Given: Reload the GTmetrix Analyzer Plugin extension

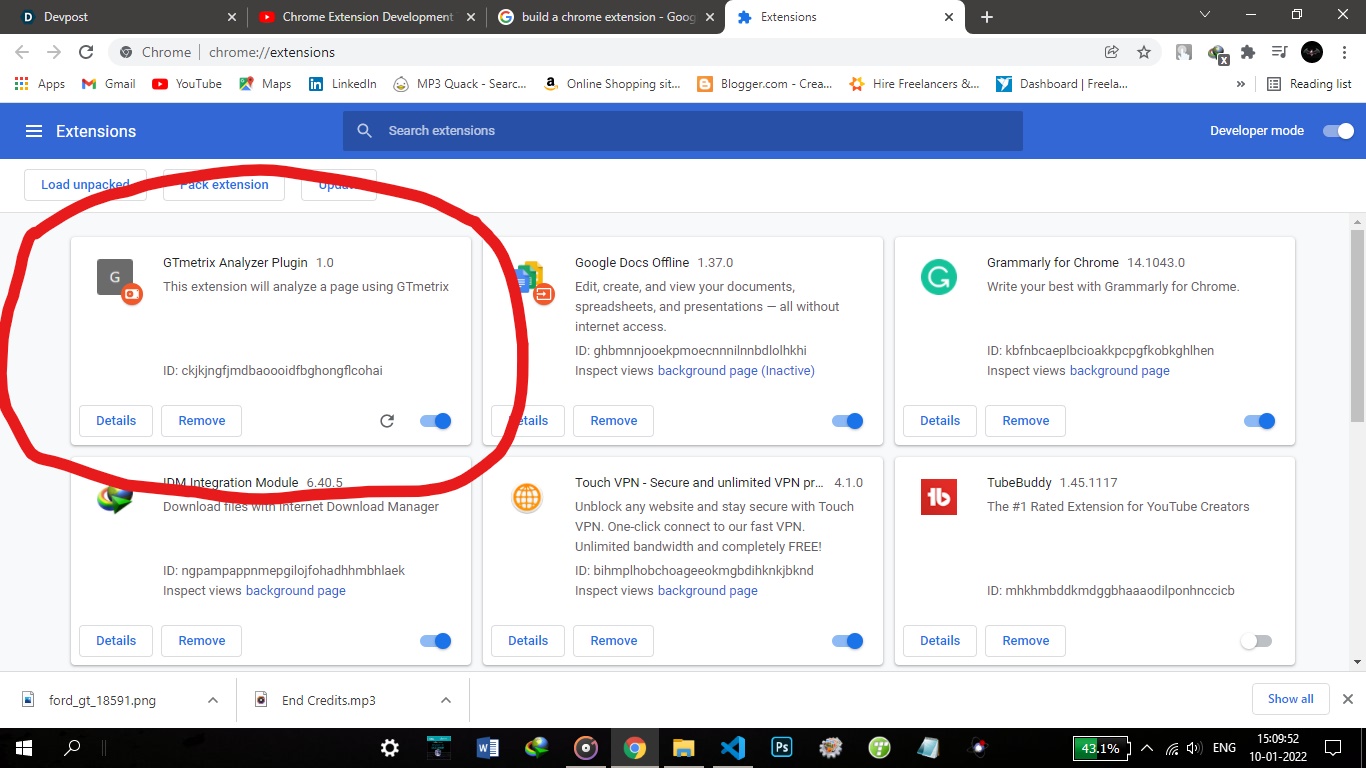Looking at the screenshot, I should pyautogui.click(x=387, y=421).
